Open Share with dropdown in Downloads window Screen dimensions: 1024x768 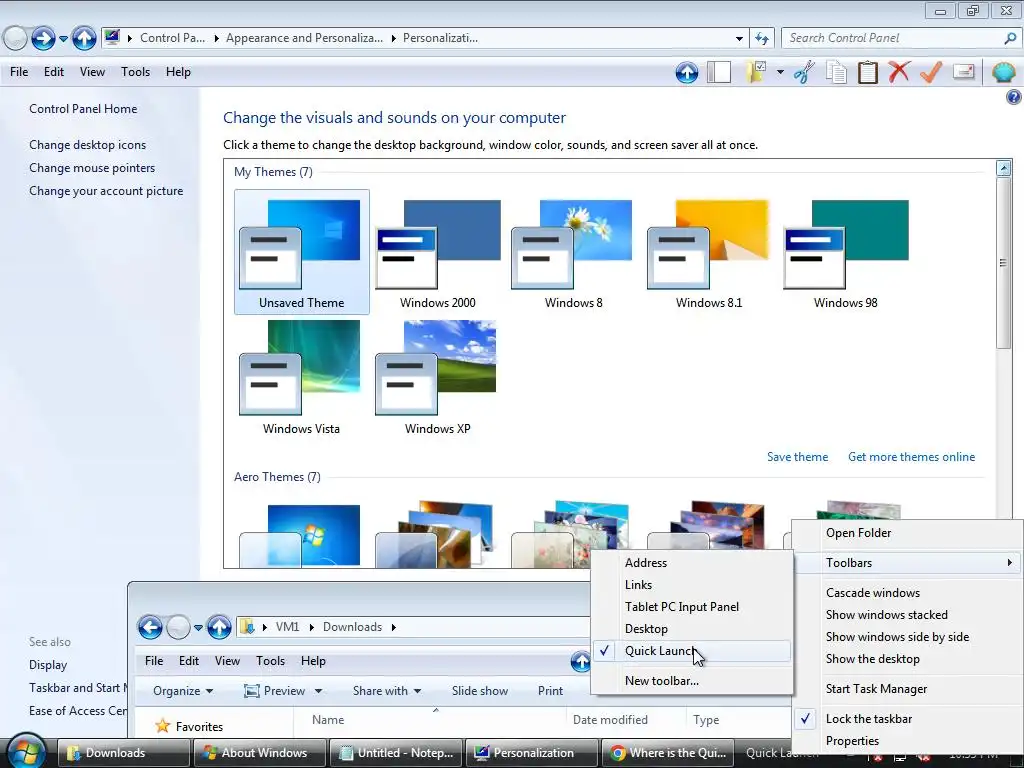click(x=387, y=691)
